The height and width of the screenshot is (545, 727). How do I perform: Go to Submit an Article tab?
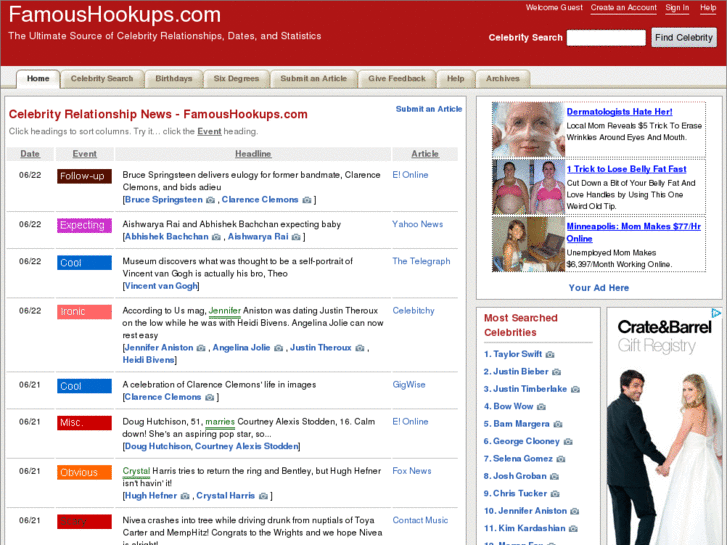point(313,79)
